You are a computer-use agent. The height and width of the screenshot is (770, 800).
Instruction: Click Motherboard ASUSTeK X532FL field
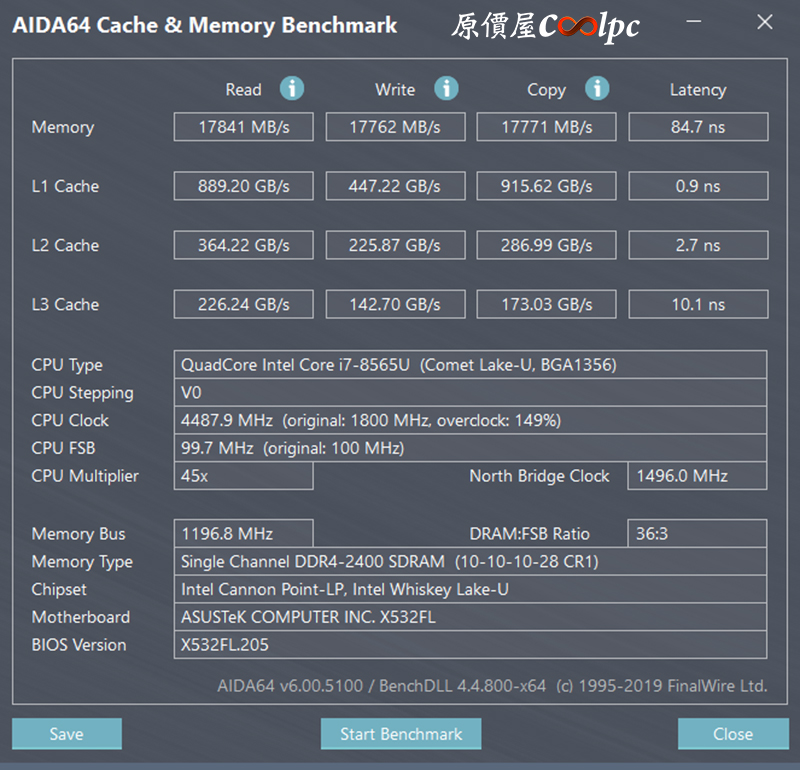470,617
